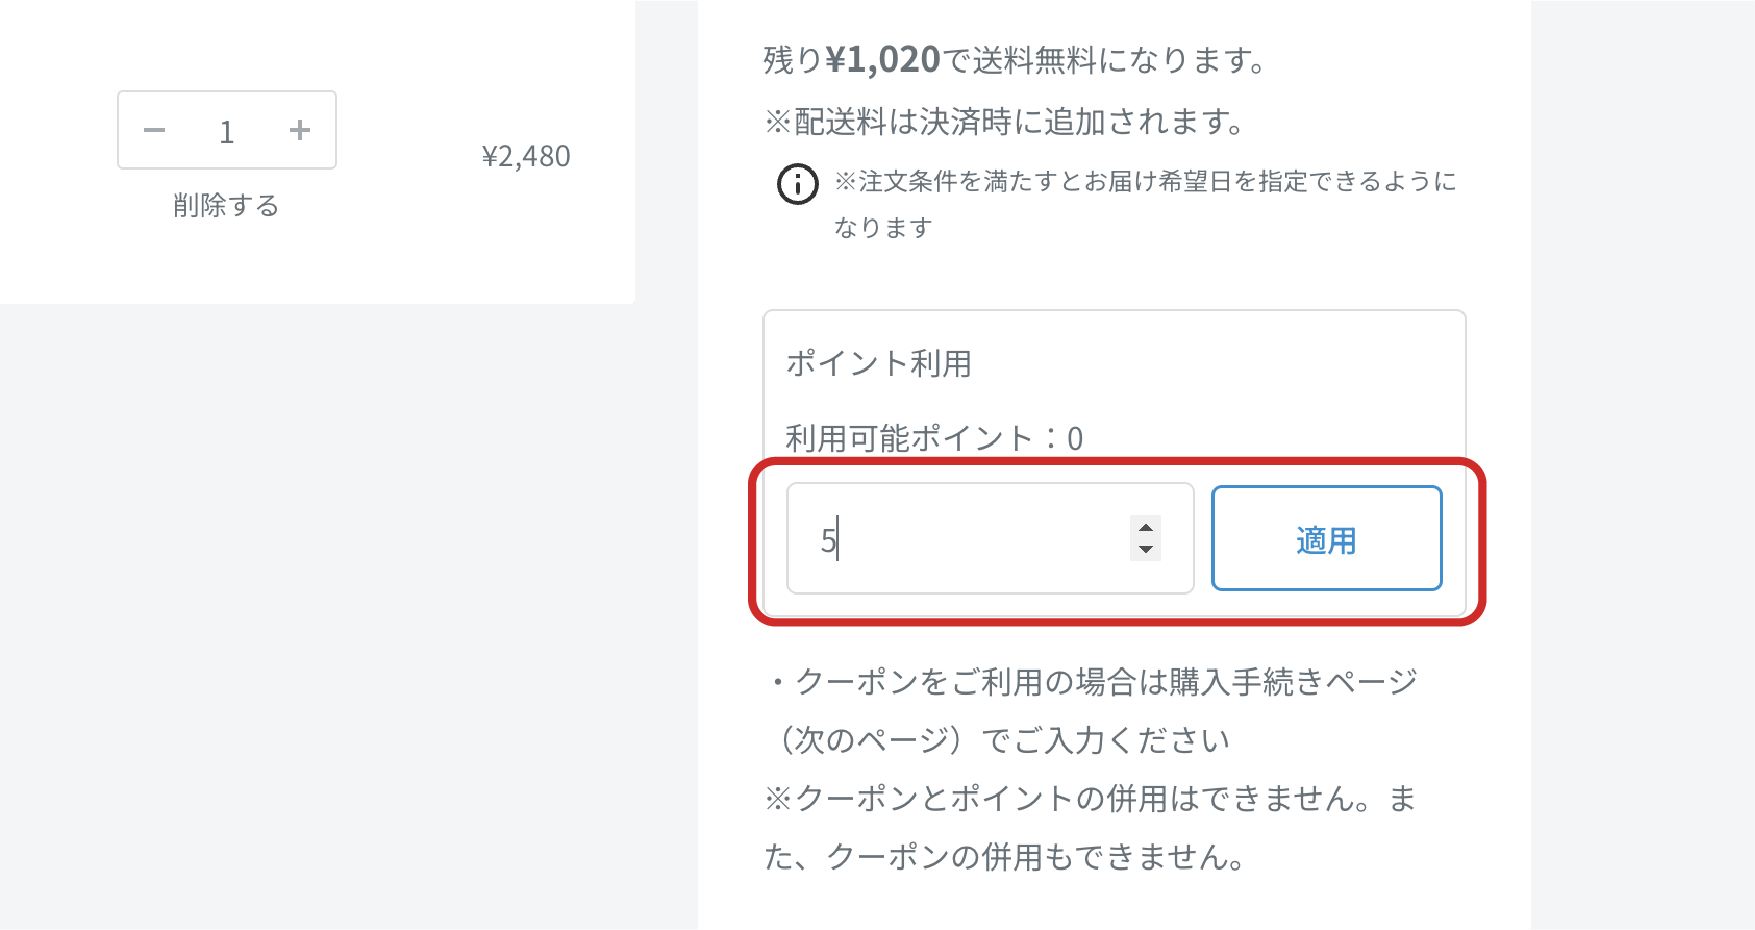Click the （次のページ）でご入力ください line

pos(999,740)
